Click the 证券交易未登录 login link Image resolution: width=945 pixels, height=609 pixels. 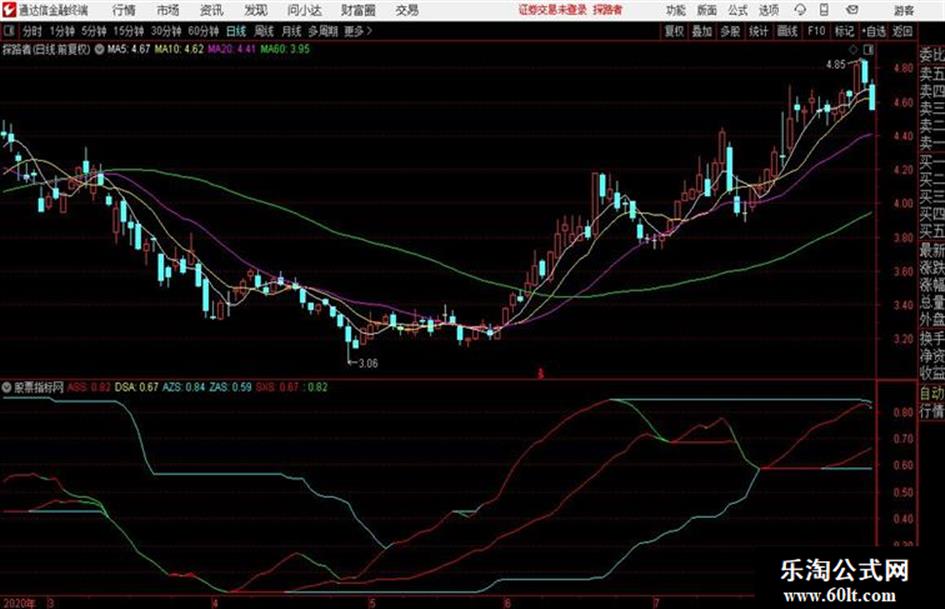(552, 10)
